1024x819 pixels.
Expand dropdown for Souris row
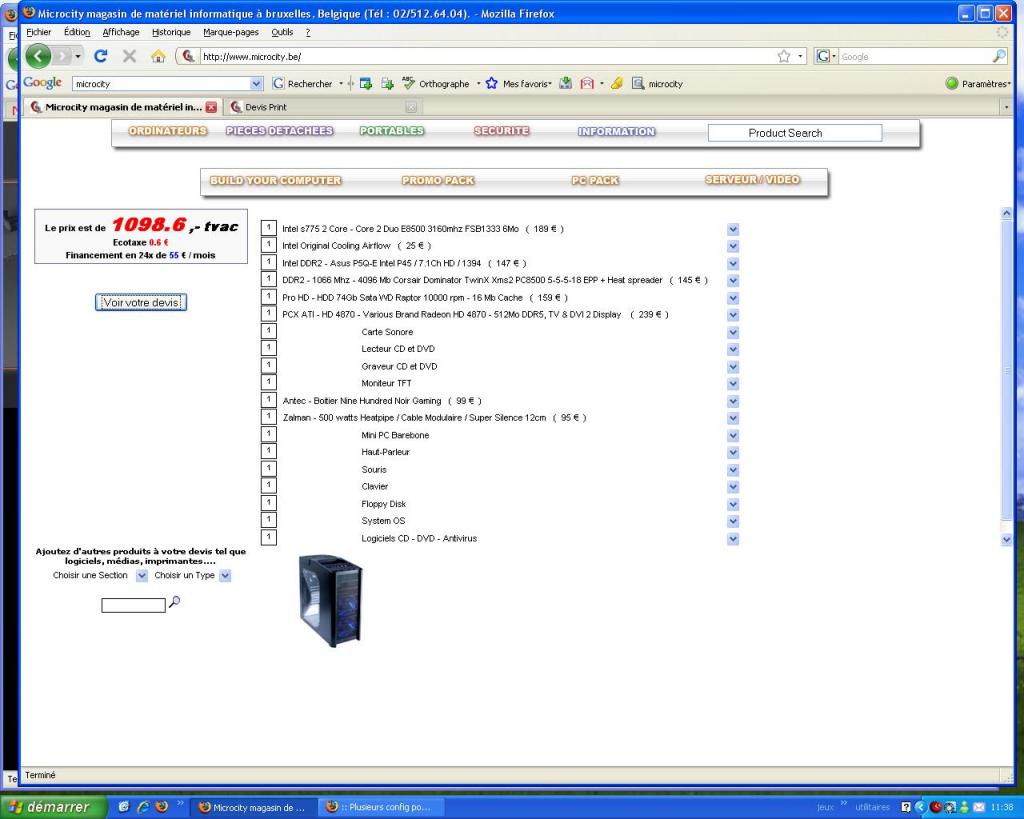(x=733, y=470)
